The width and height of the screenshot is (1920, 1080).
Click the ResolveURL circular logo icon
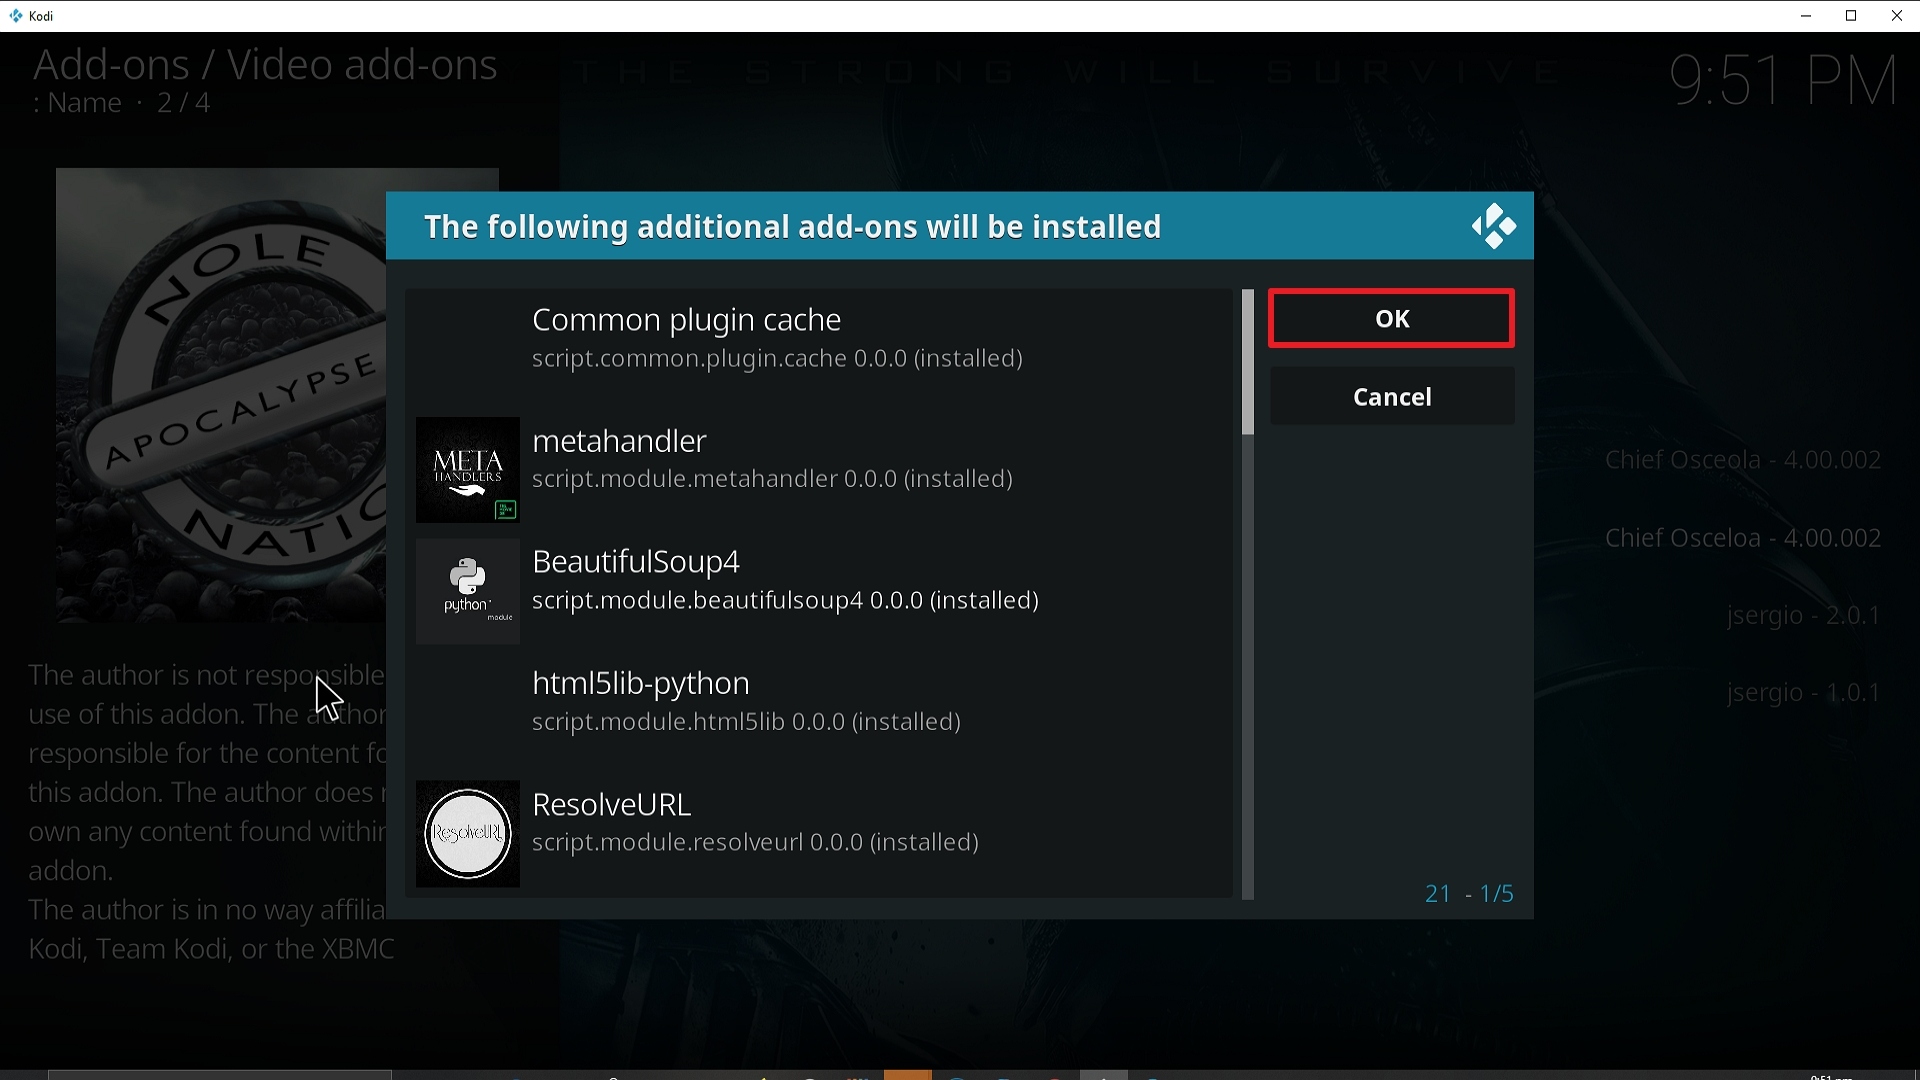point(468,833)
